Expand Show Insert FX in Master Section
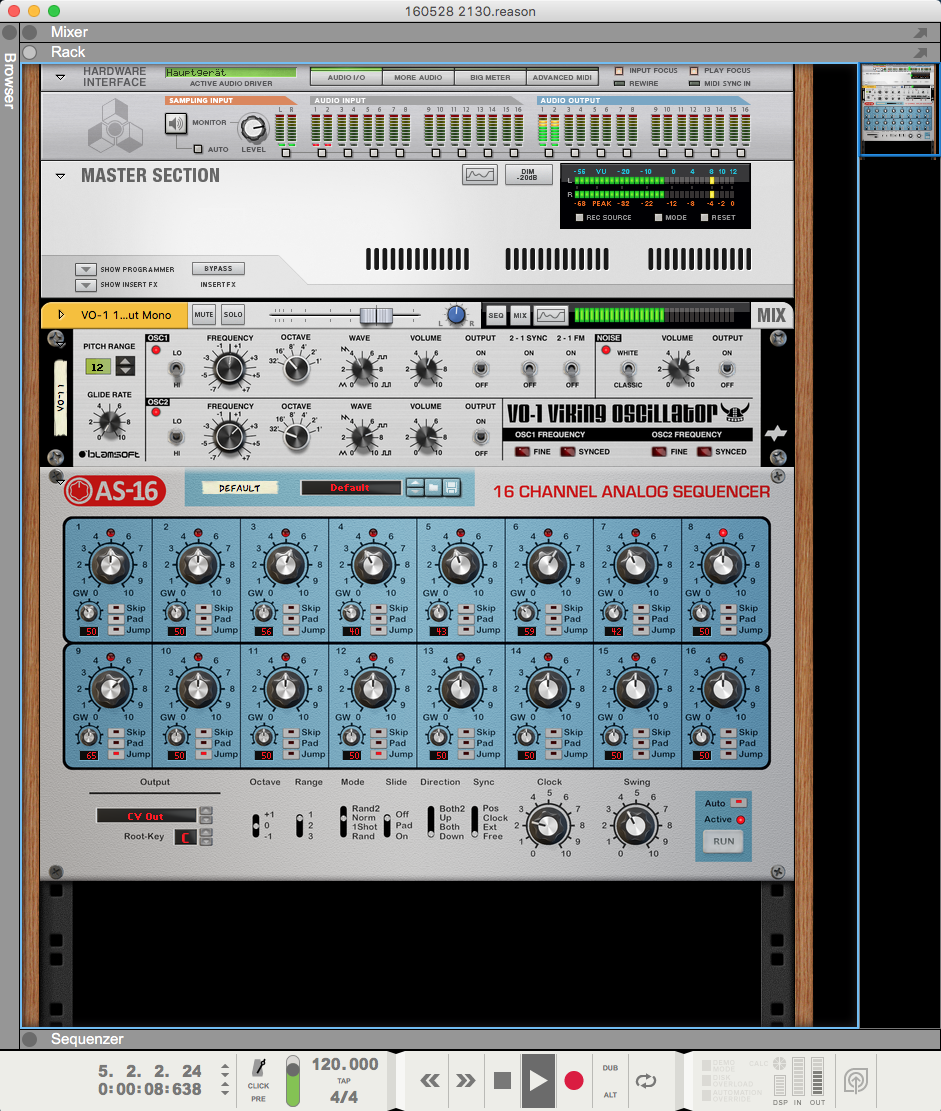Viewport: 941px width, 1111px height. coord(86,285)
